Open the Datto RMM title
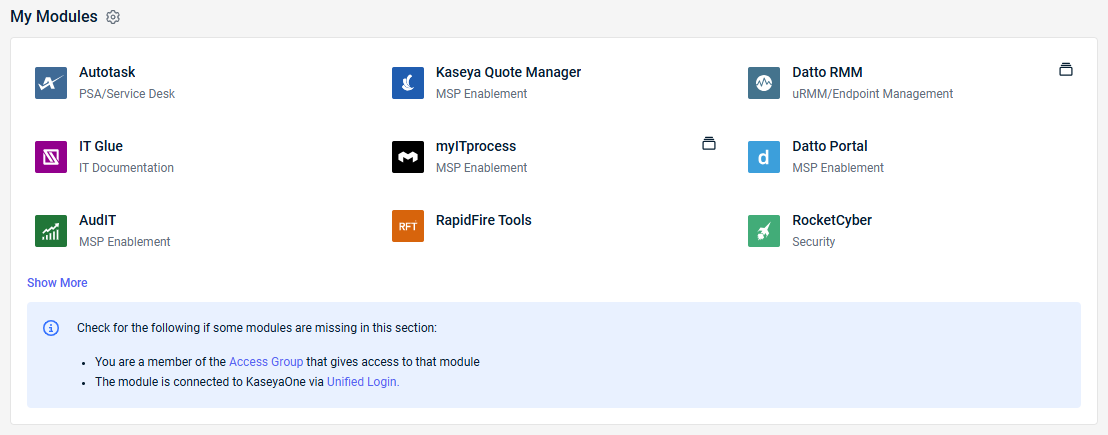 point(827,72)
